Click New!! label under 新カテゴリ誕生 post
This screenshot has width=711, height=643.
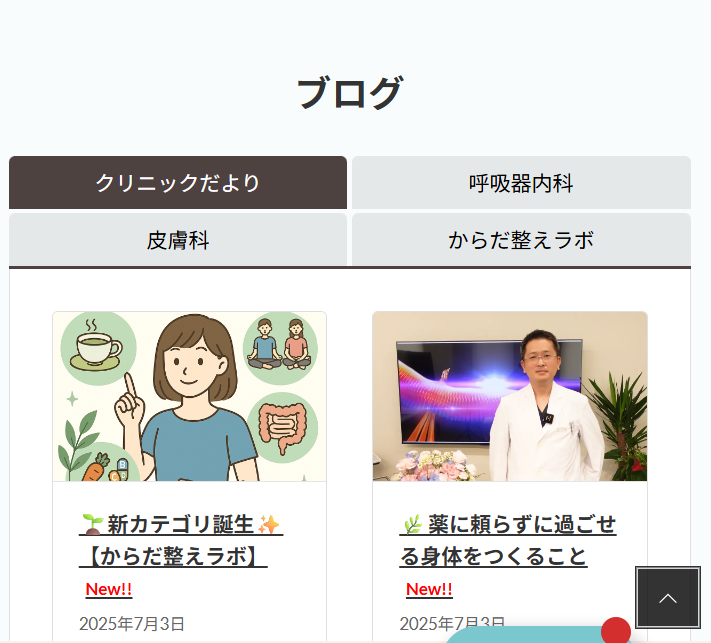(109, 589)
